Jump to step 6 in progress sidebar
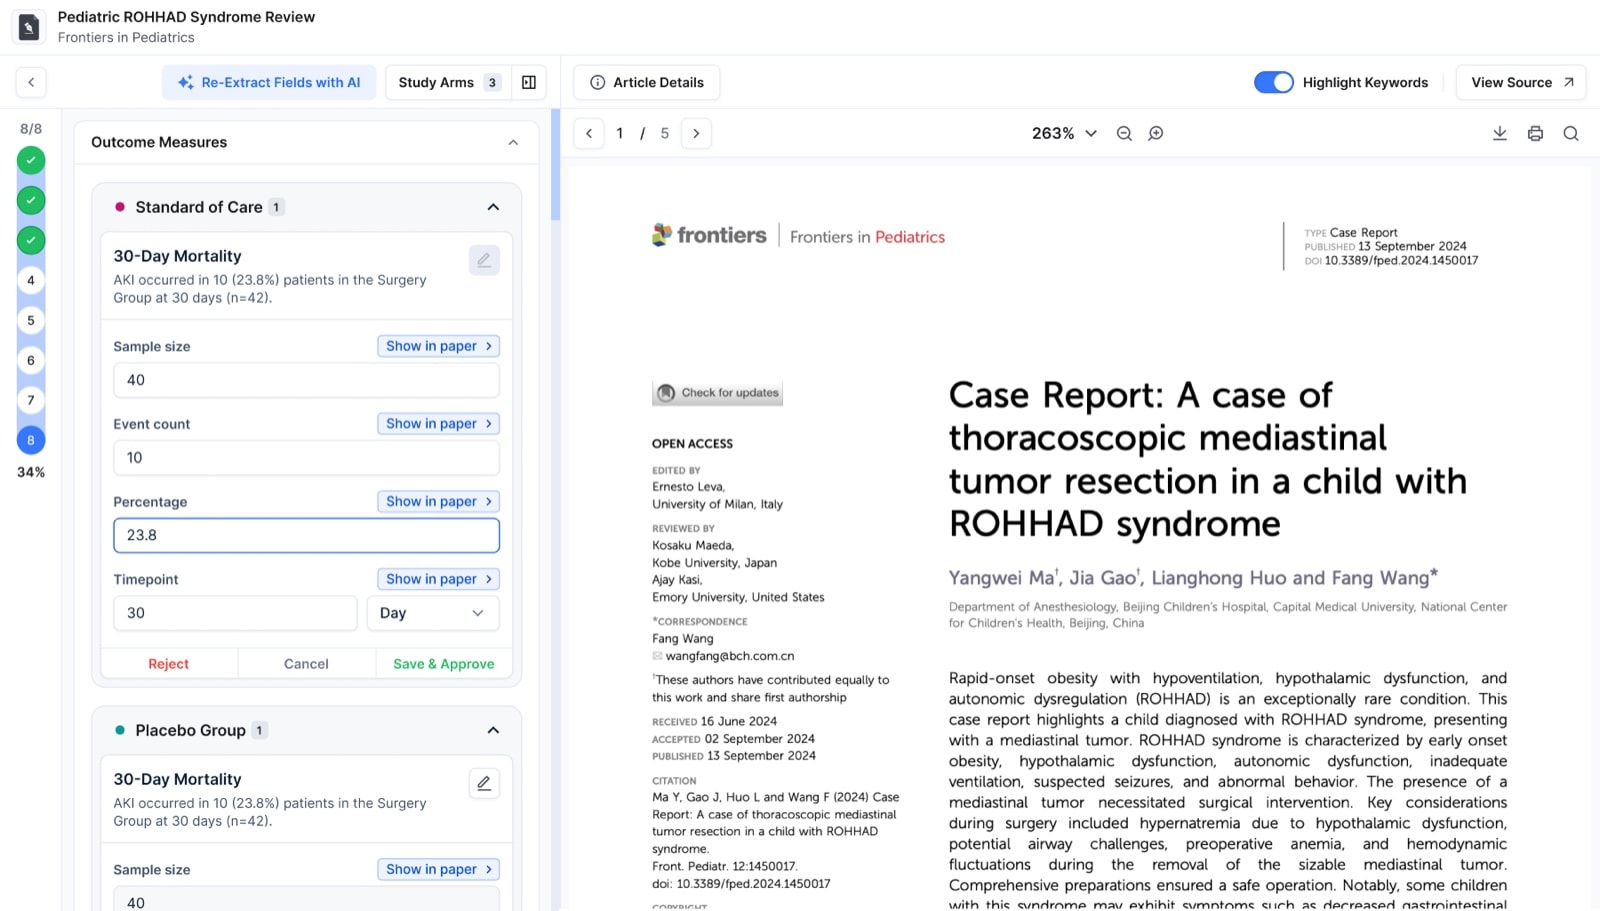The width and height of the screenshot is (1600, 911). (31, 360)
